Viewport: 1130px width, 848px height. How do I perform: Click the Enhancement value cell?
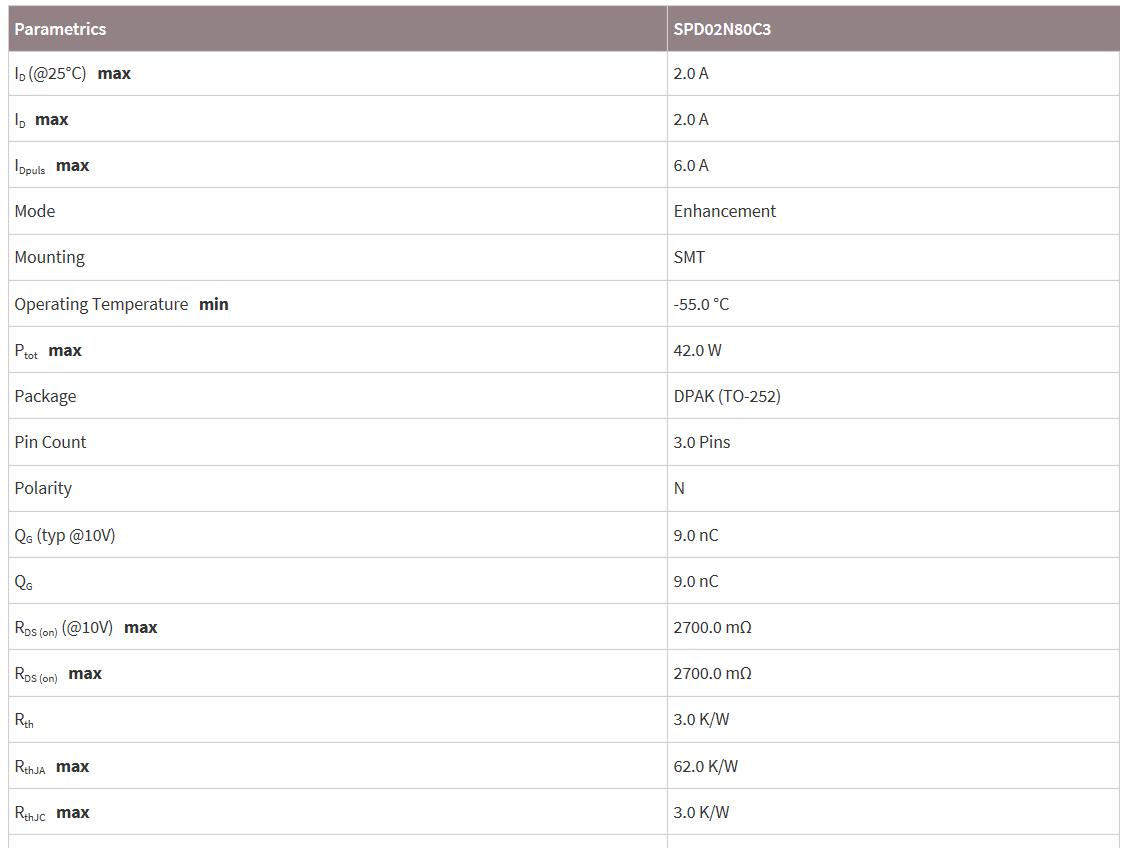725,212
